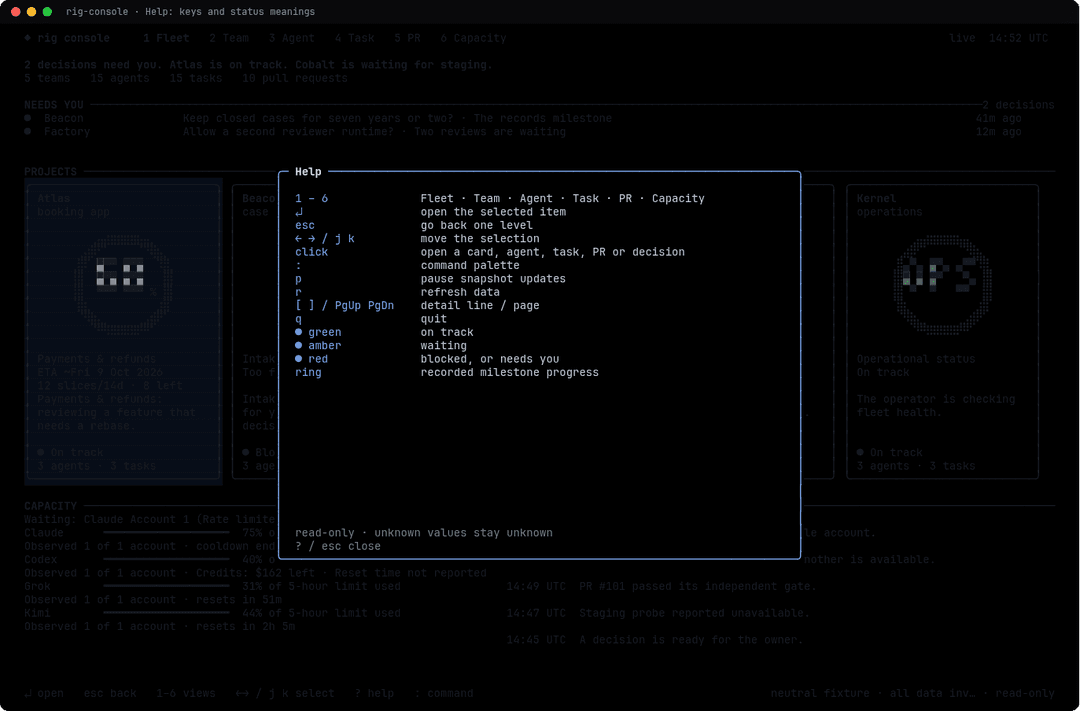Close Help using the '? / esc close' hint
This screenshot has width=1080, height=711.
point(338,546)
